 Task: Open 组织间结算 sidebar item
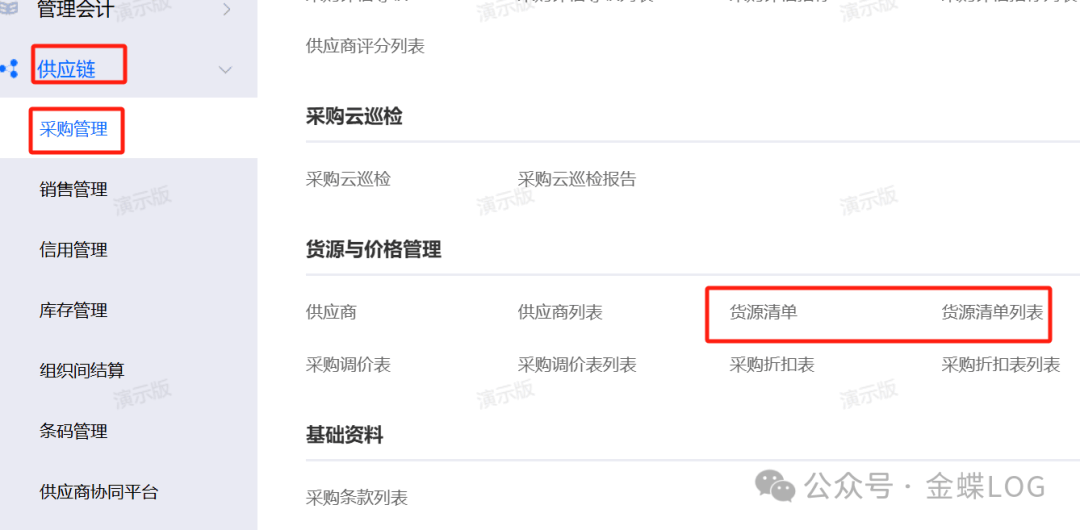pyautogui.click(x=82, y=371)
